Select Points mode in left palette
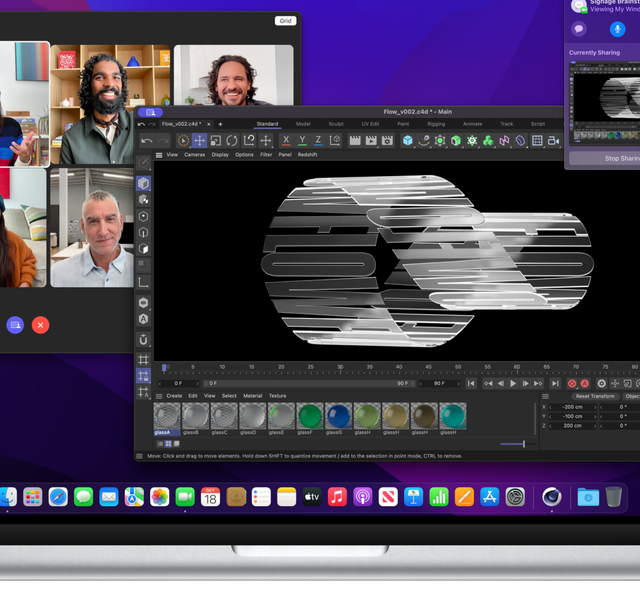 pyautogui.click(x=143, y=216)
